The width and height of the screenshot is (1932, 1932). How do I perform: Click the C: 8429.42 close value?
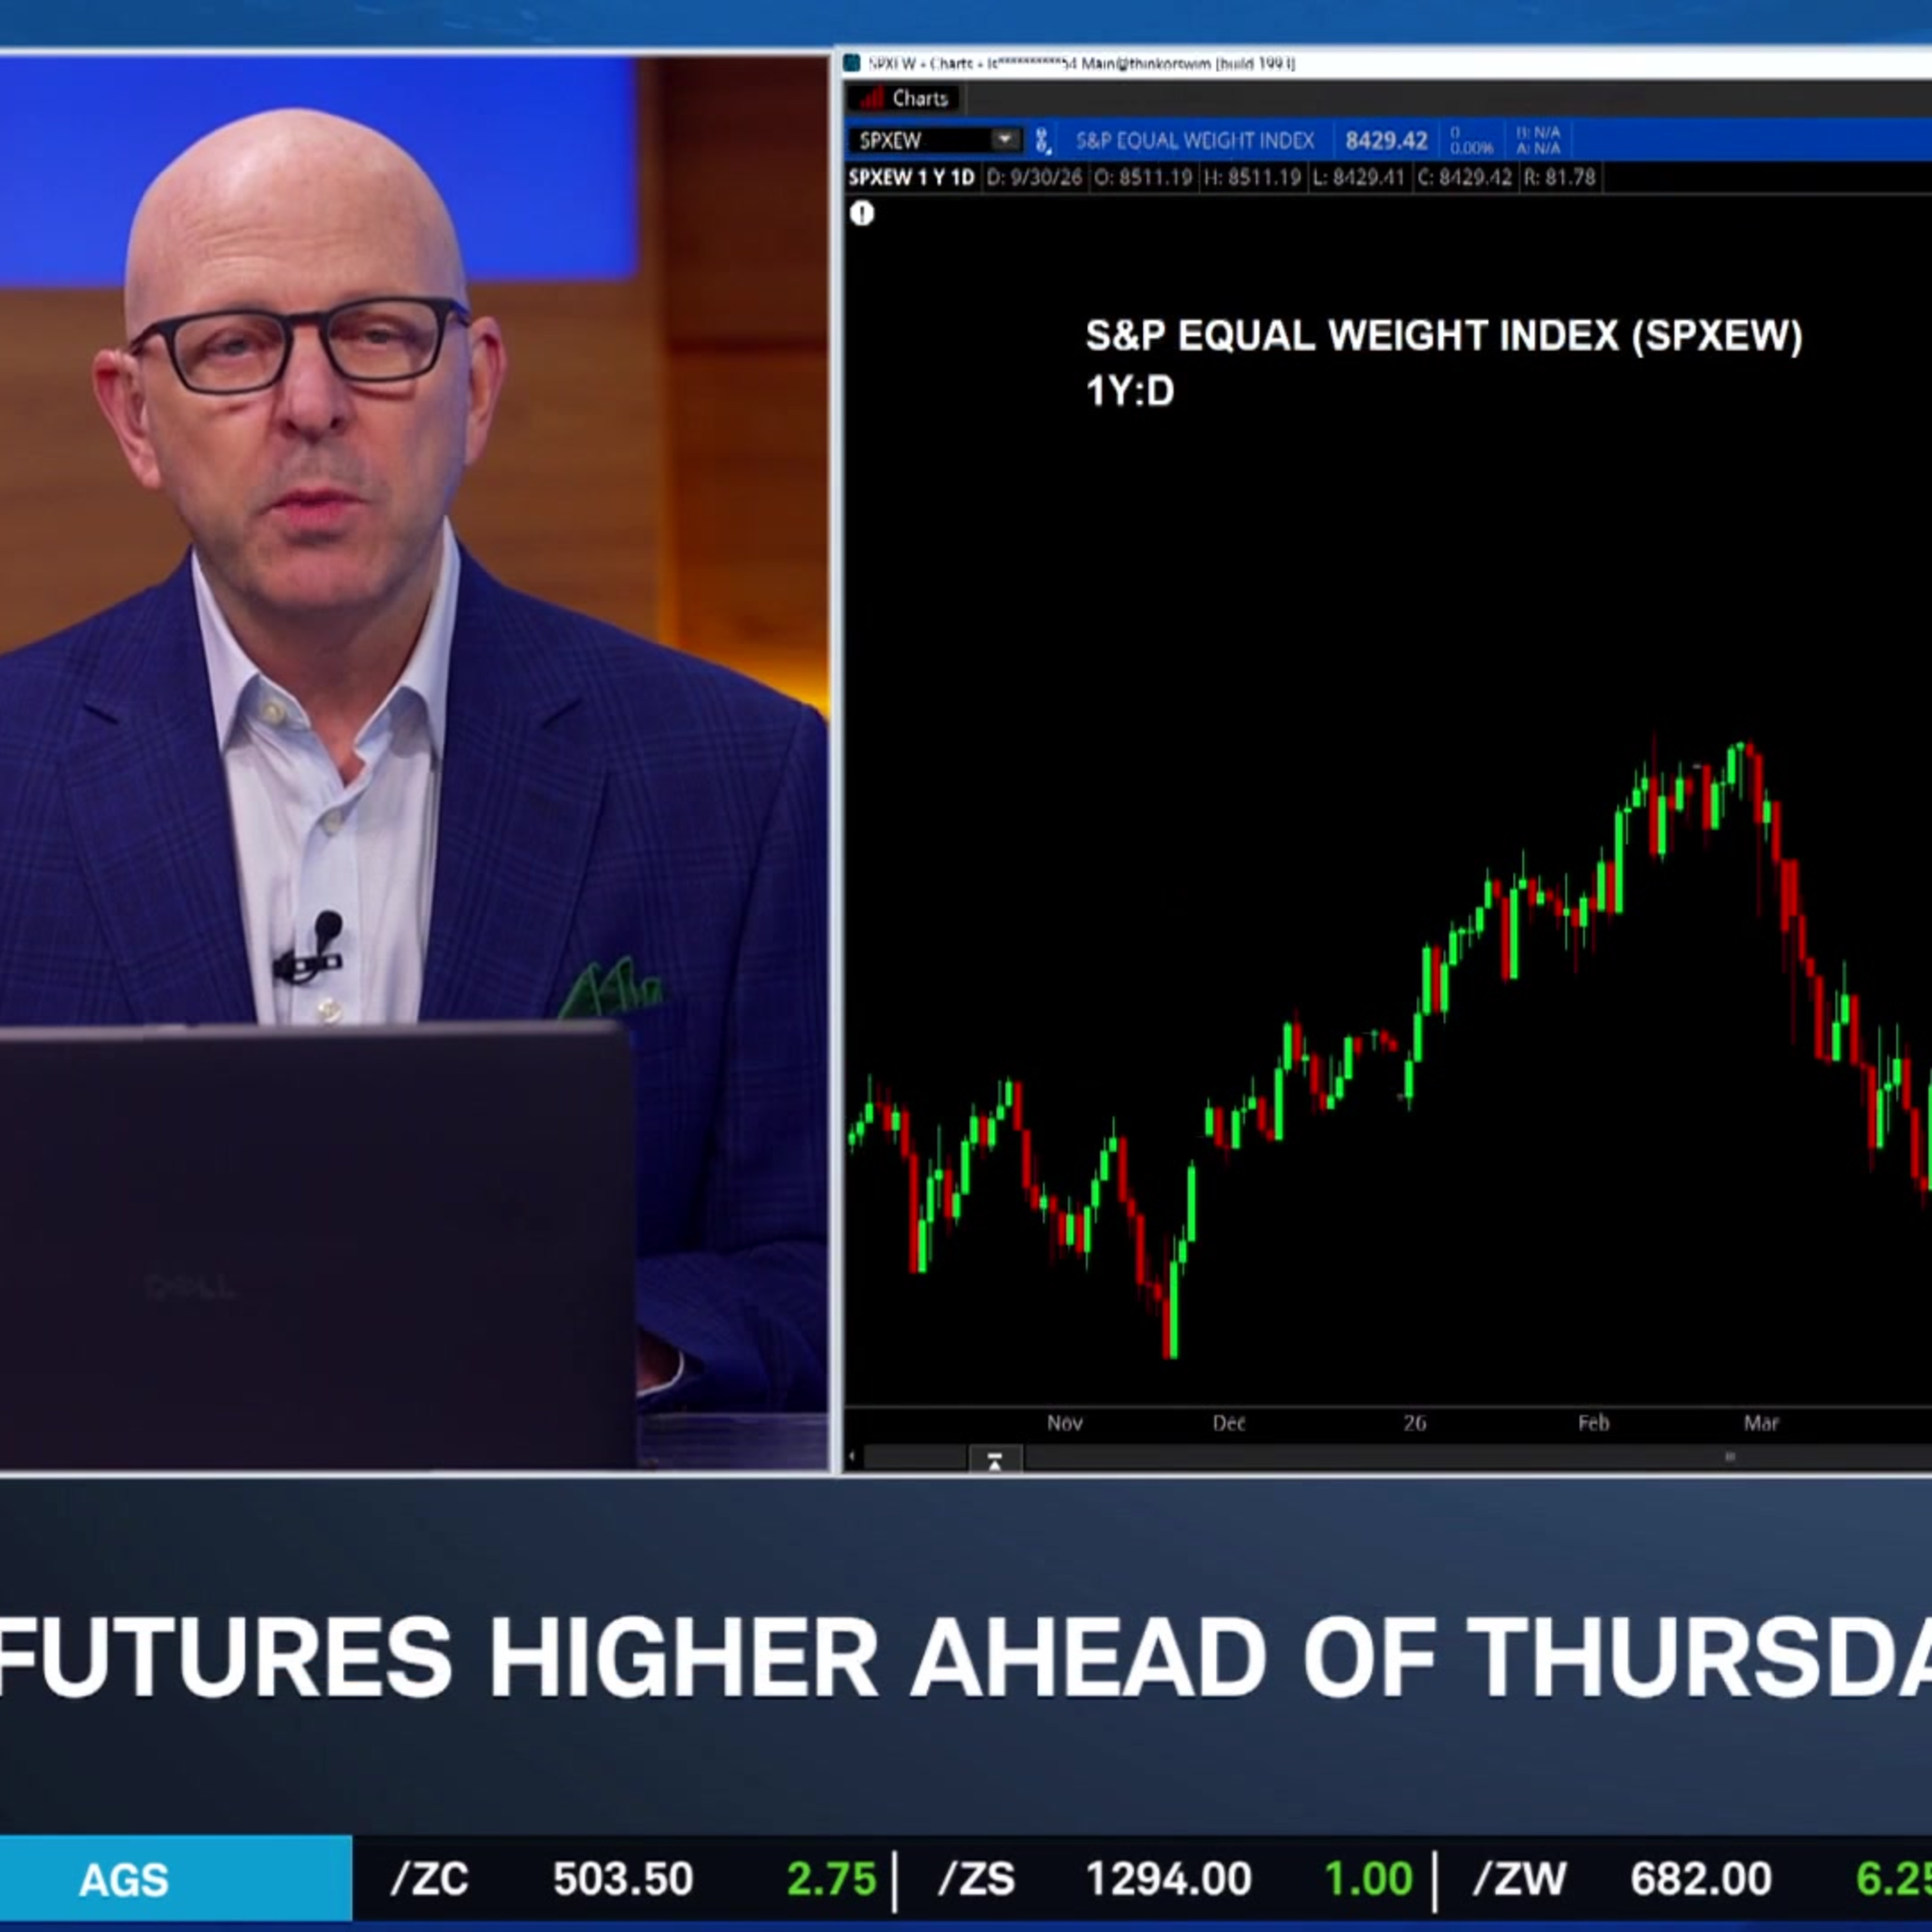(x=1465, y=178)
